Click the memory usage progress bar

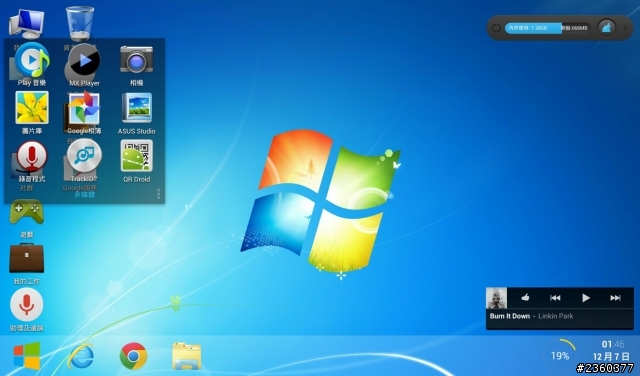(548, 28)
